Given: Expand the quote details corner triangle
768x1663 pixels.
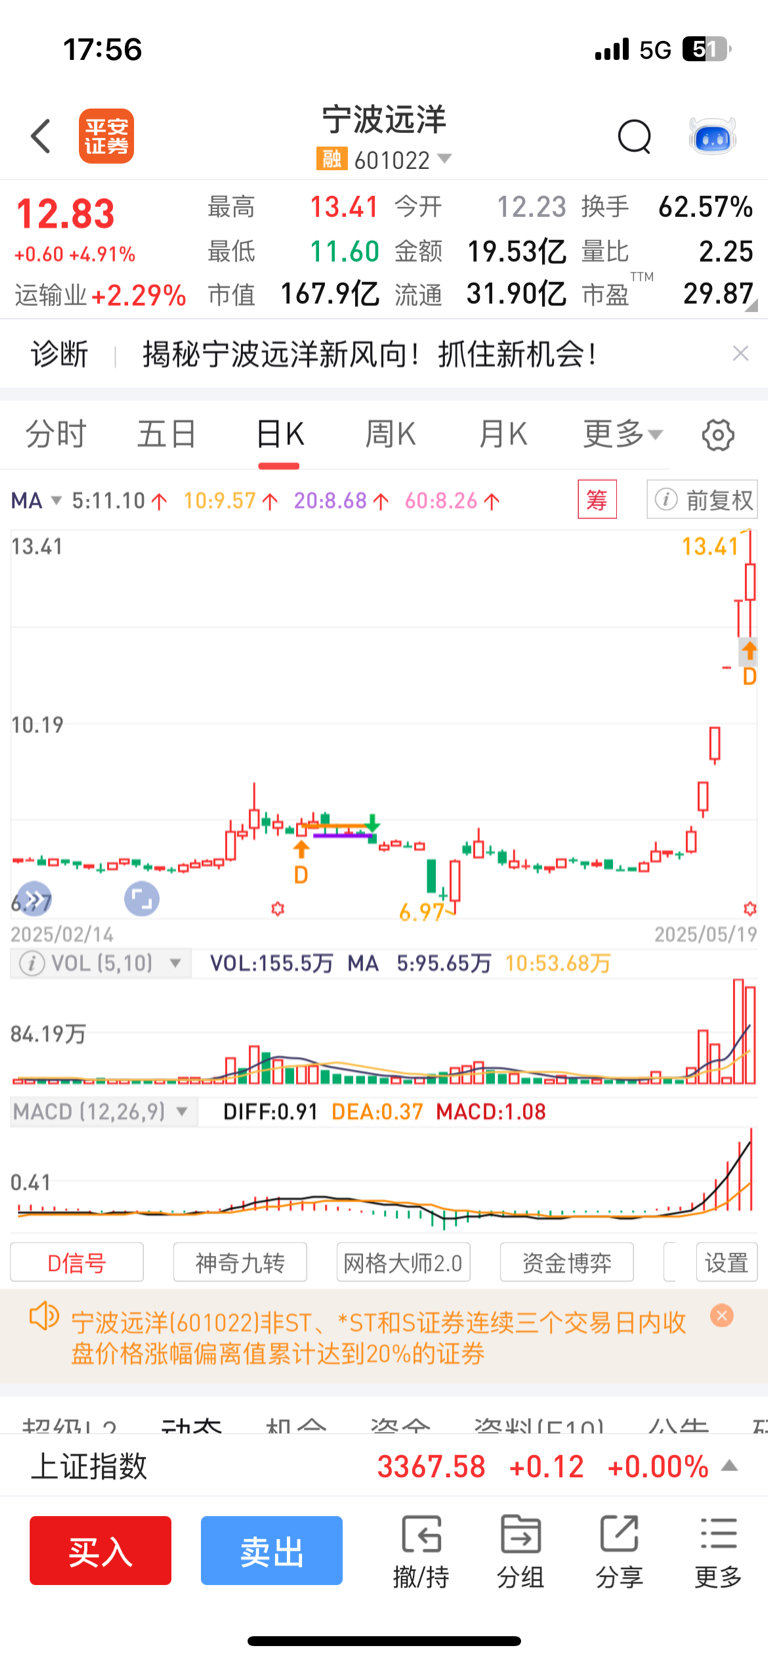Looking at the screenshot, I should tap(752, 306).
